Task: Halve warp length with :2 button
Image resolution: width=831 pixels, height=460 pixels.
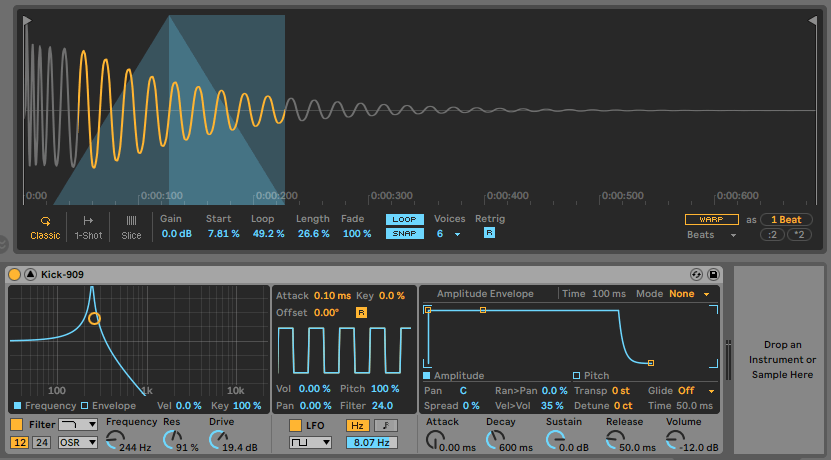Action: [x=772, y=234]
